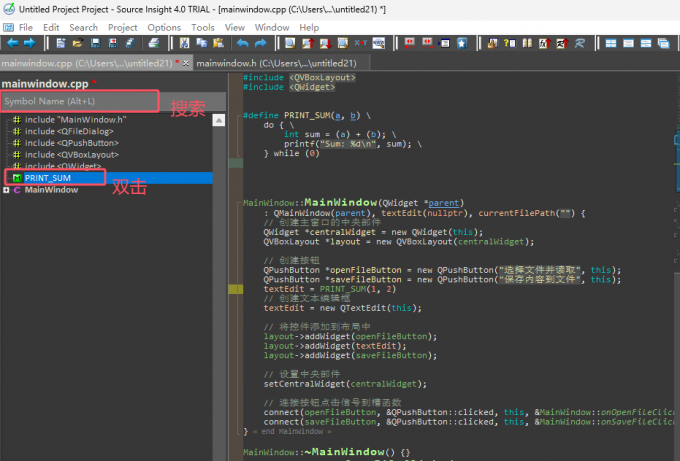
Task: Click the Lookup References R icon
Action: coord(580,43)
